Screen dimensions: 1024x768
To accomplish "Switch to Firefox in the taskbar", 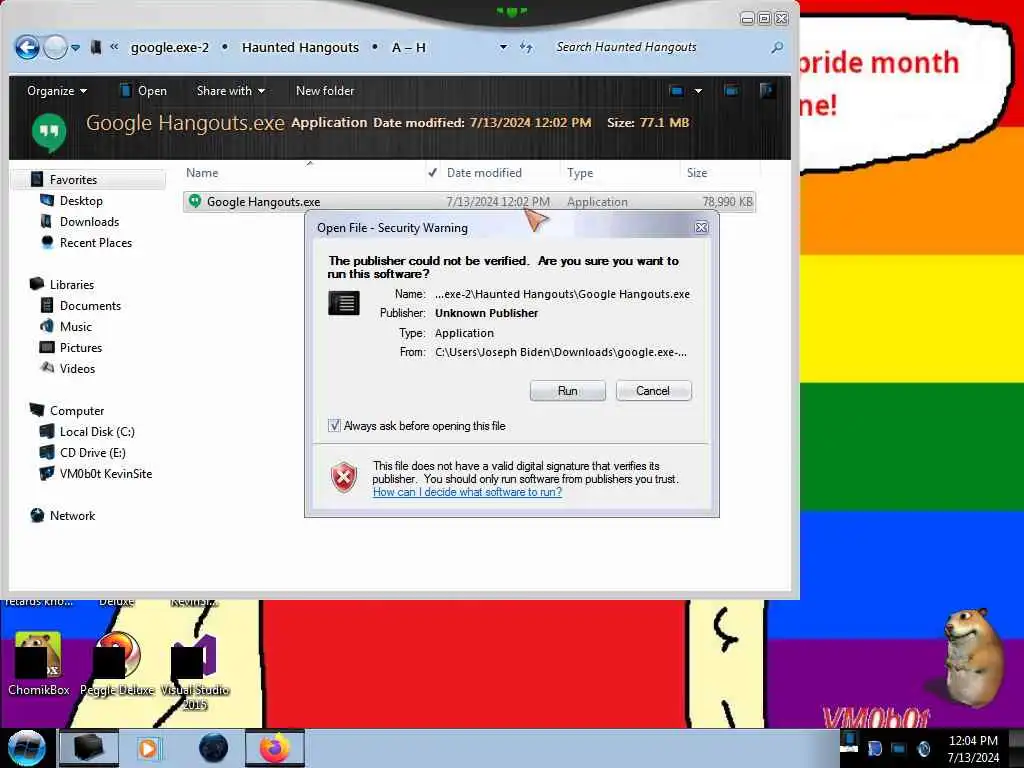I will [x=275, y=748].
